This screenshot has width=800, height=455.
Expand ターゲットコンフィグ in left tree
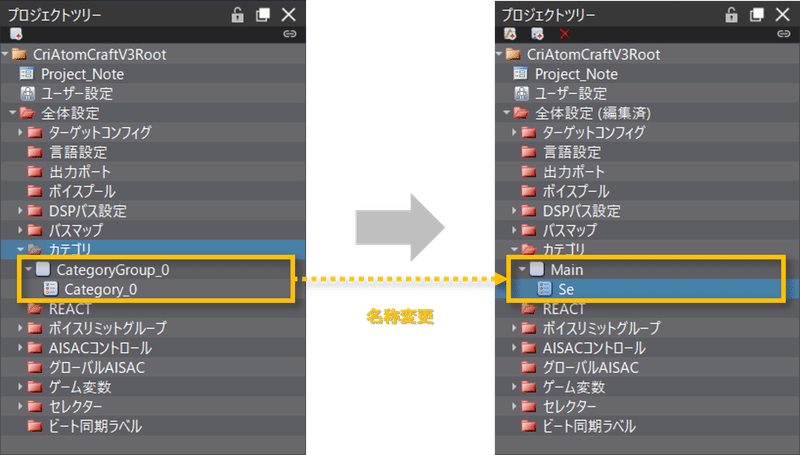coord(20,132)
